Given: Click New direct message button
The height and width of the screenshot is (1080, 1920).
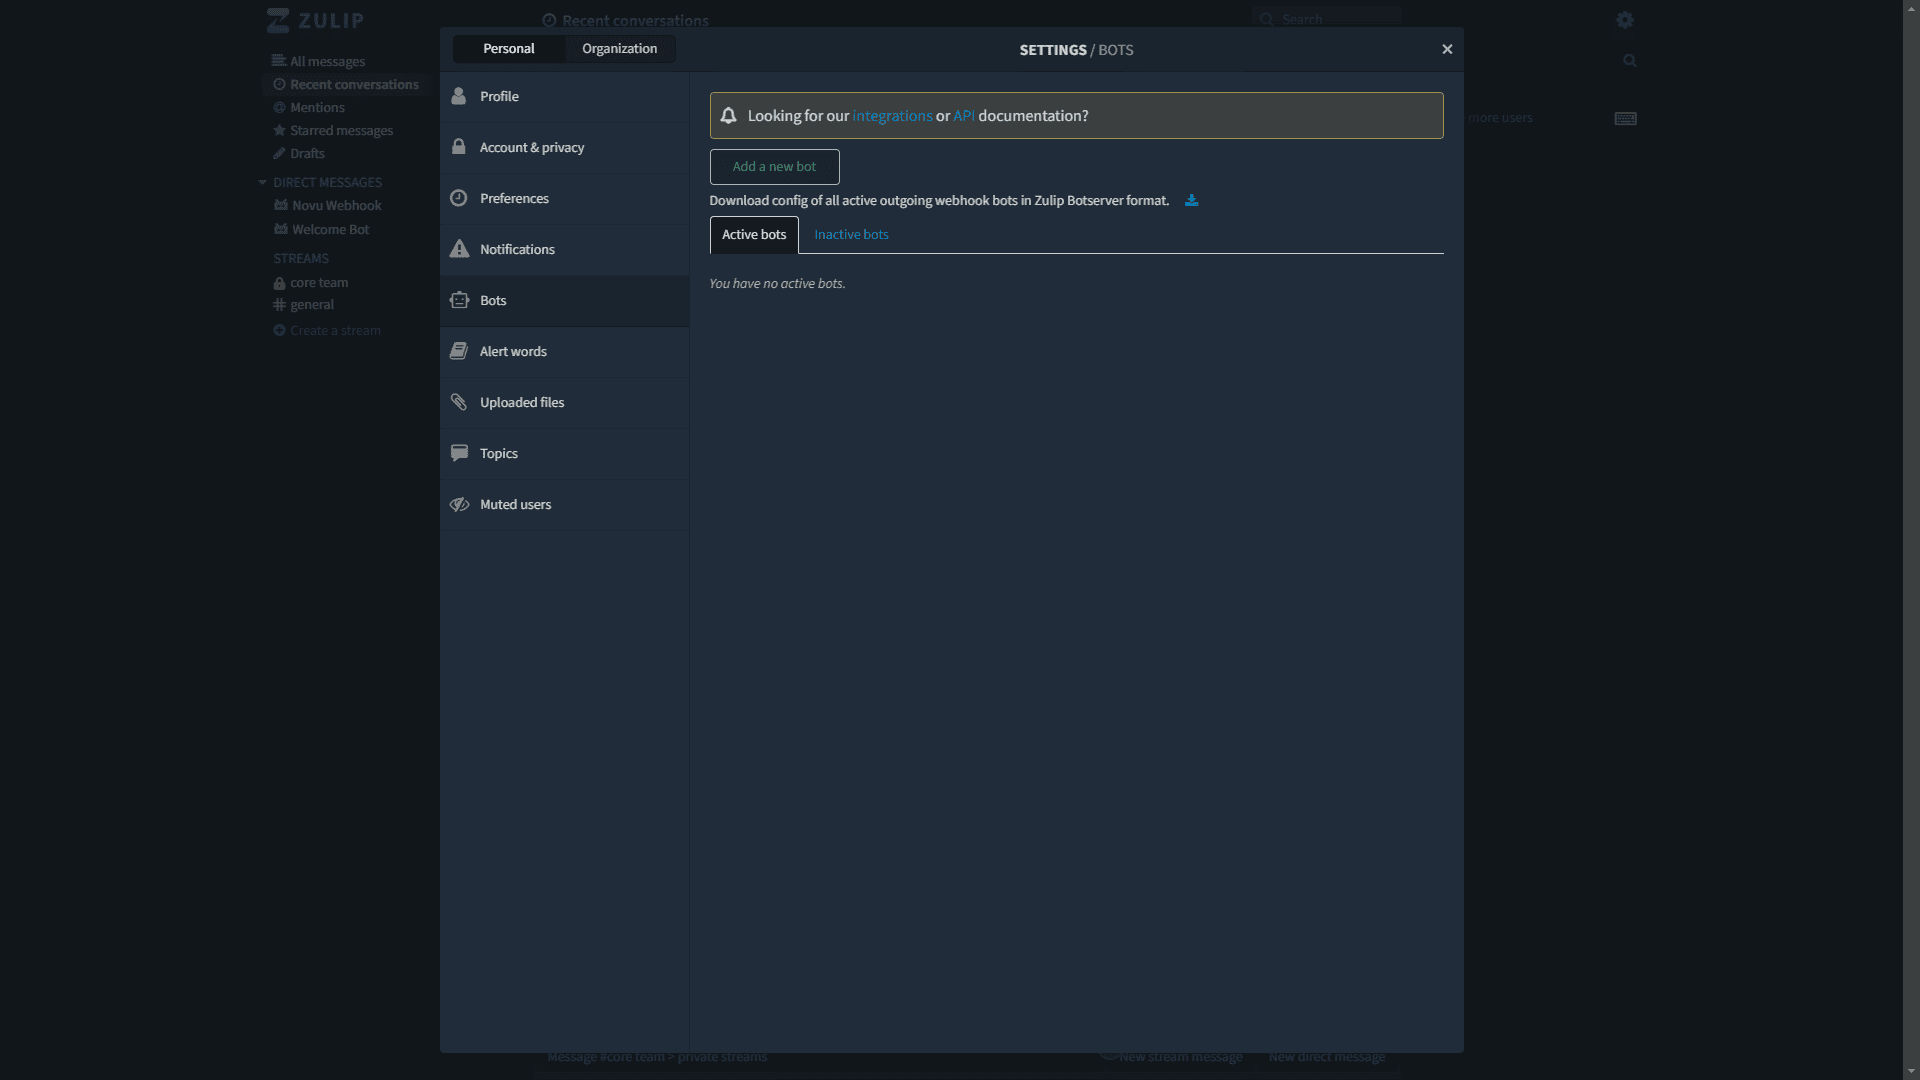Looking at the screenshot, I should coord(1327,1057).
